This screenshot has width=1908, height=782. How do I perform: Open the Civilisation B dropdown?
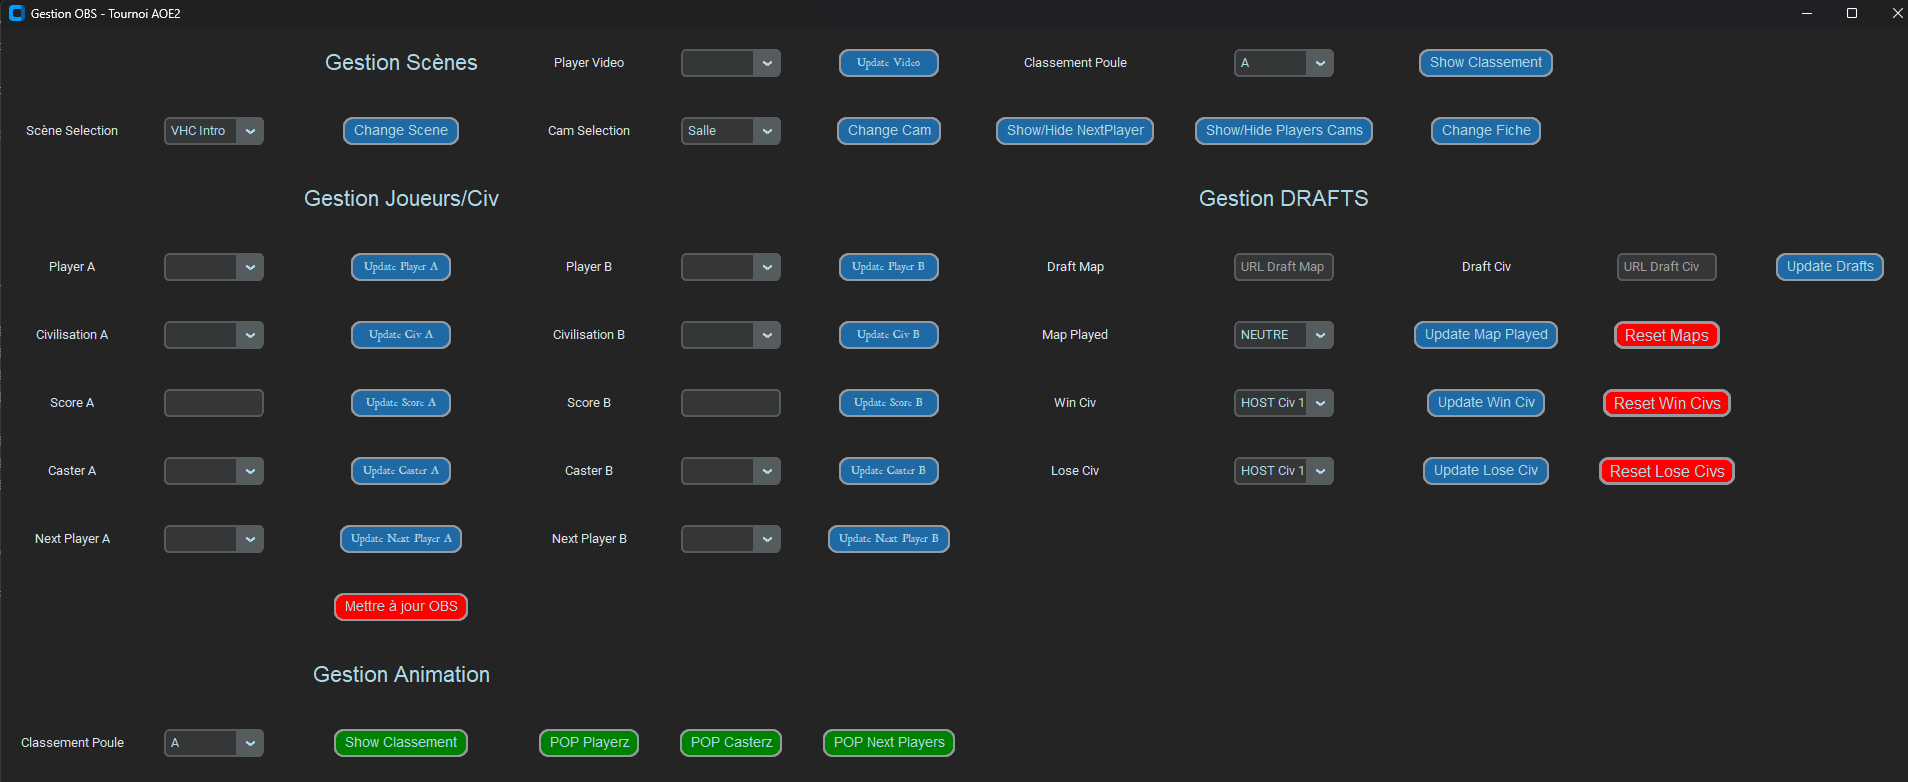731,335
